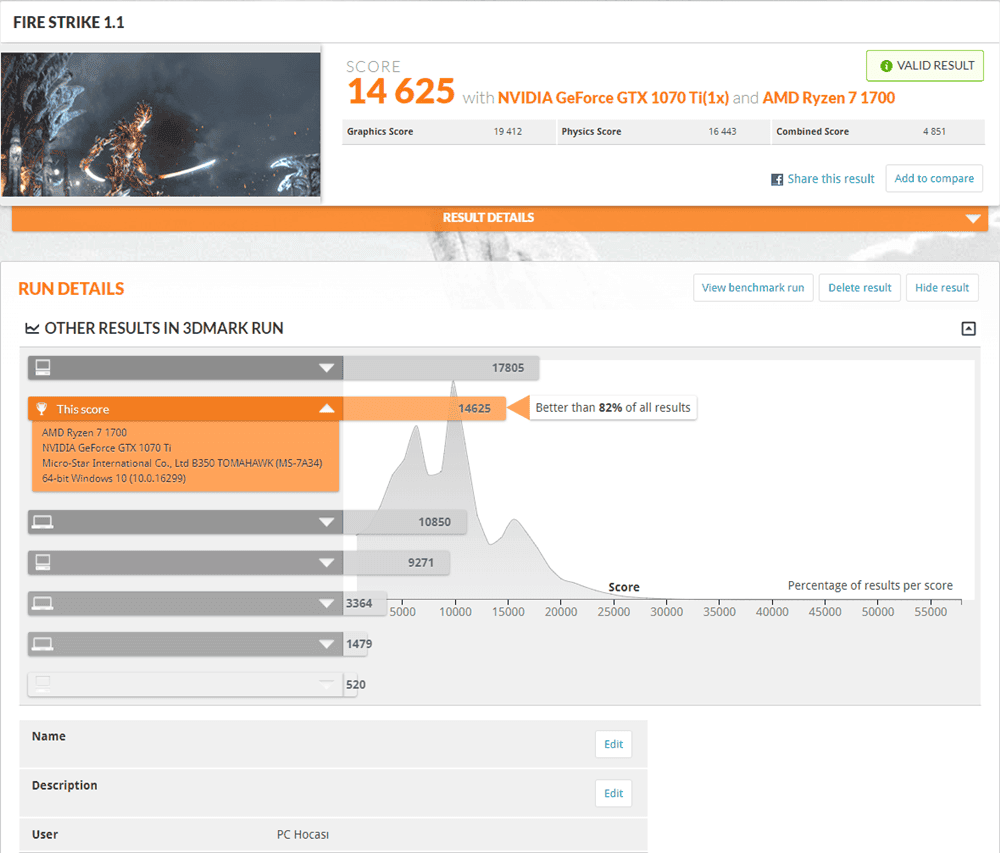
Task: Open the Fire Strike scene thumbnail
Action: (161, 123)
